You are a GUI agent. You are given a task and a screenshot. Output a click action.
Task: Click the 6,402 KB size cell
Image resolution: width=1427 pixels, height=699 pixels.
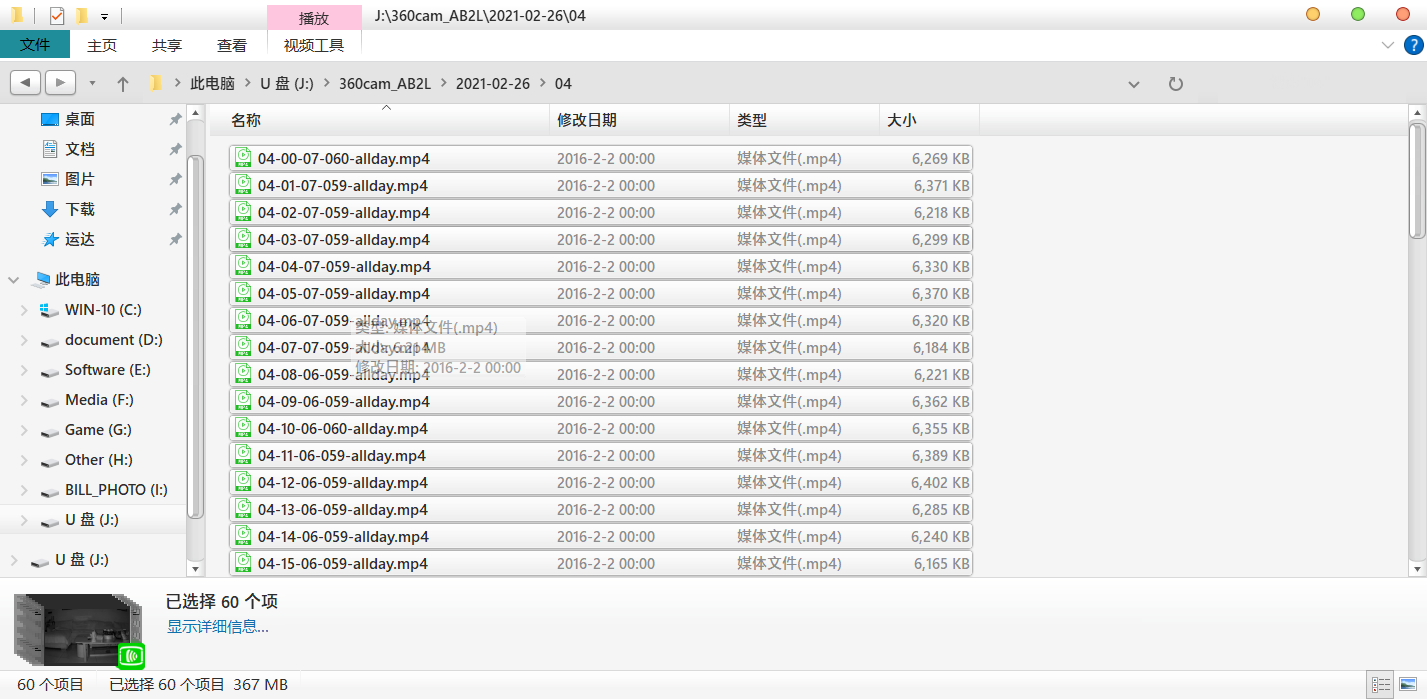(940, 482)
